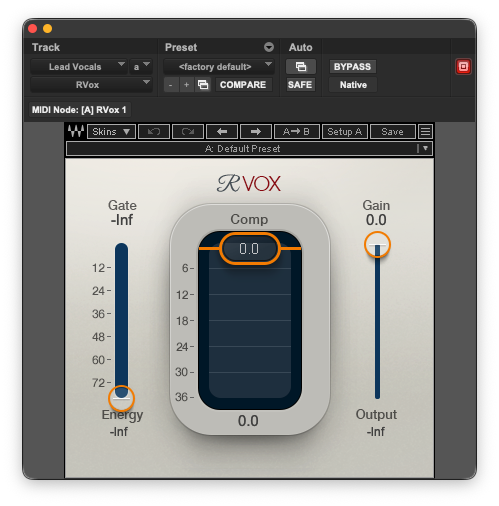Image resolution: width=499 pixels, height=506 pixels.
Task: Click the Track header label
Action: (46, 47)
